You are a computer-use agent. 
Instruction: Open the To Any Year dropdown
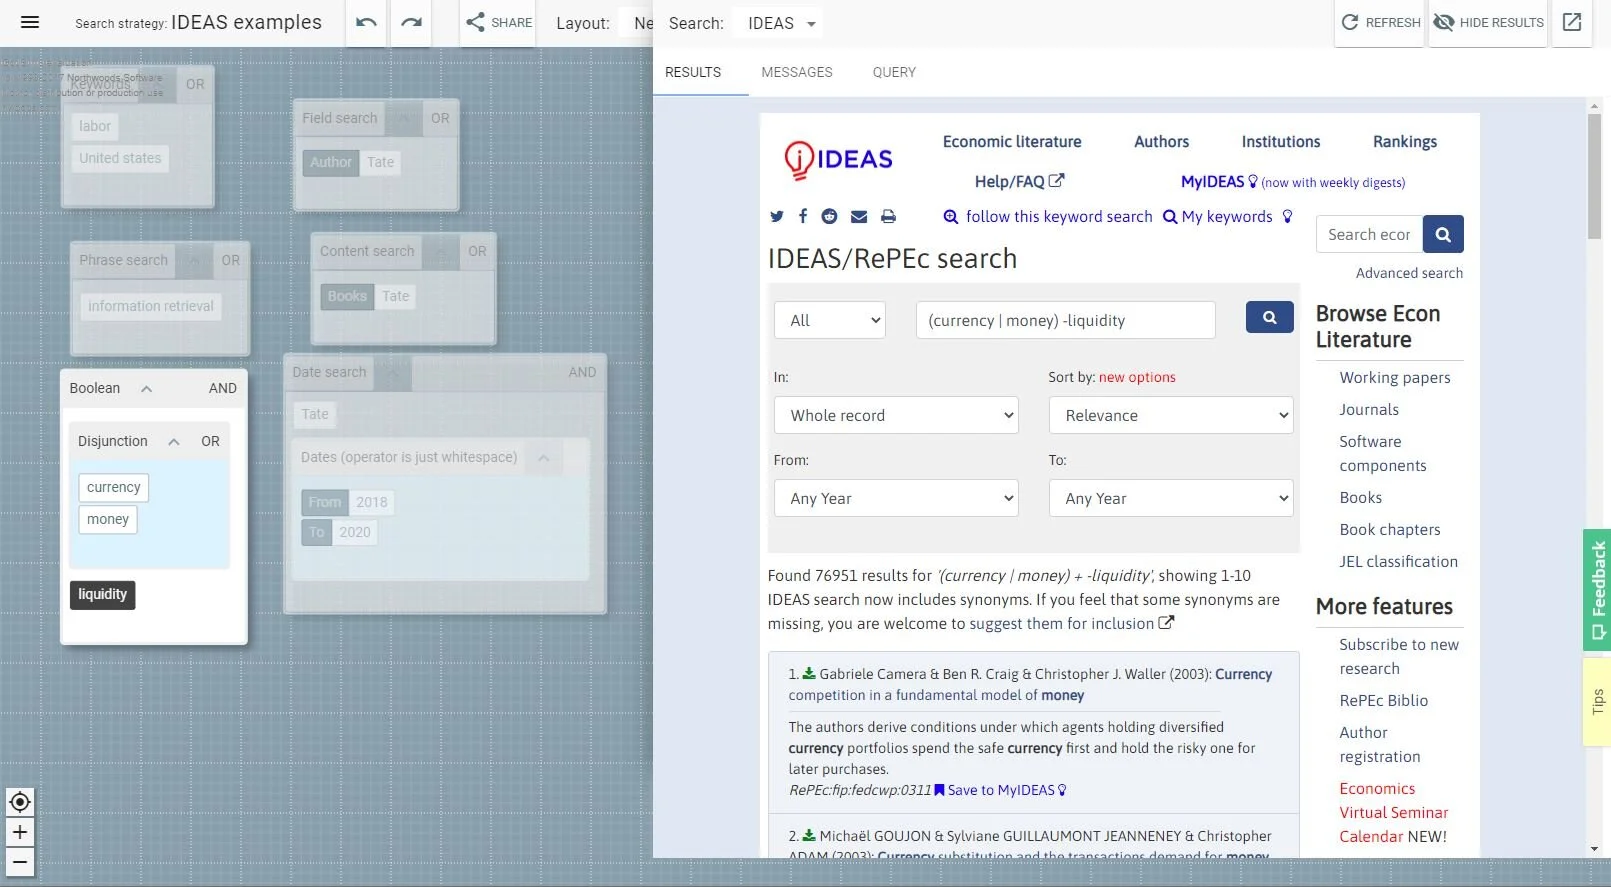[1171, 498]
